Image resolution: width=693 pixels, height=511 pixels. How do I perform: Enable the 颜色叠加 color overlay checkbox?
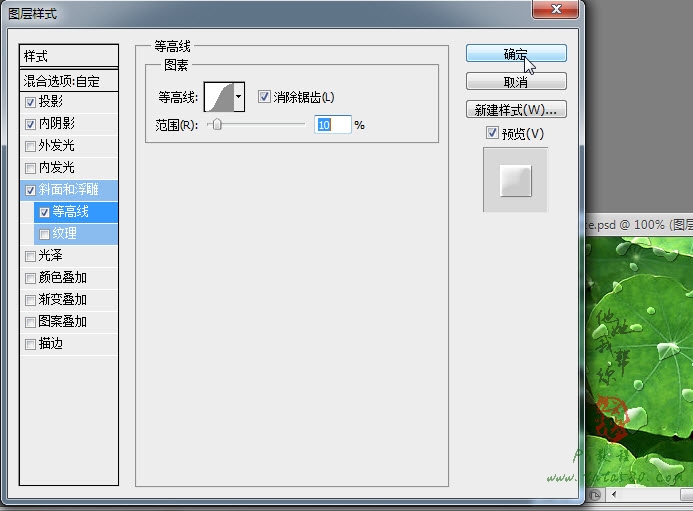coord(30,278)
